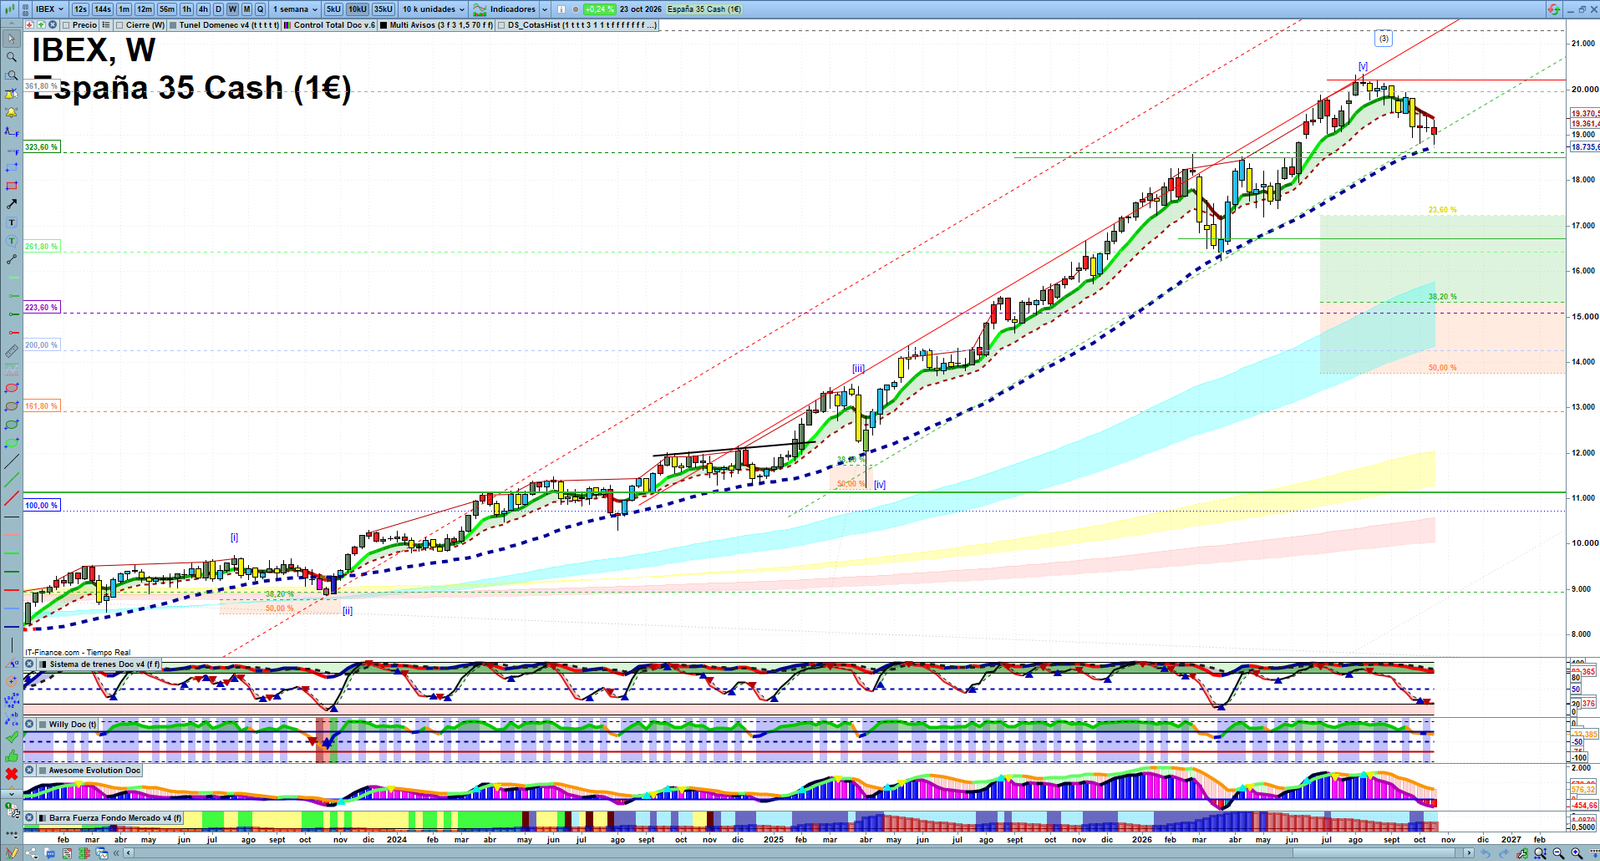Select the black arrow drawing tool

coord(11,204)
